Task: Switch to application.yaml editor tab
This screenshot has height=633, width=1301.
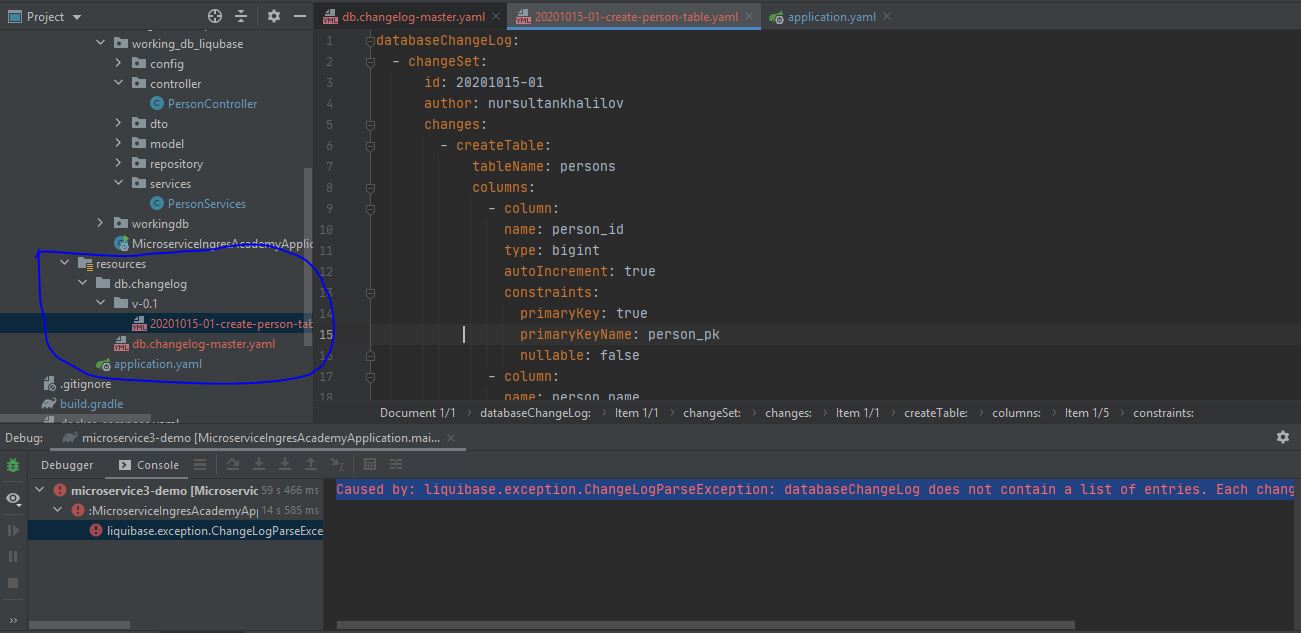Action: click(x=831, y=17)
